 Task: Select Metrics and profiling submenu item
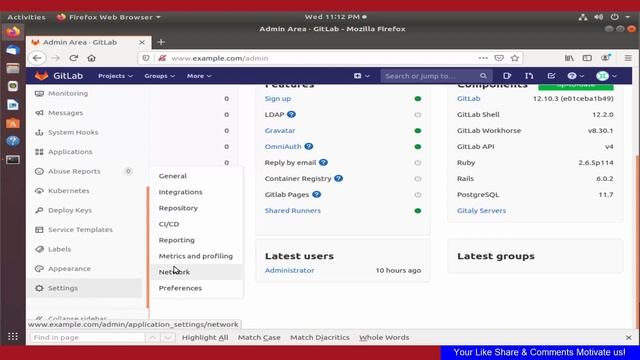tap(196, 256)
